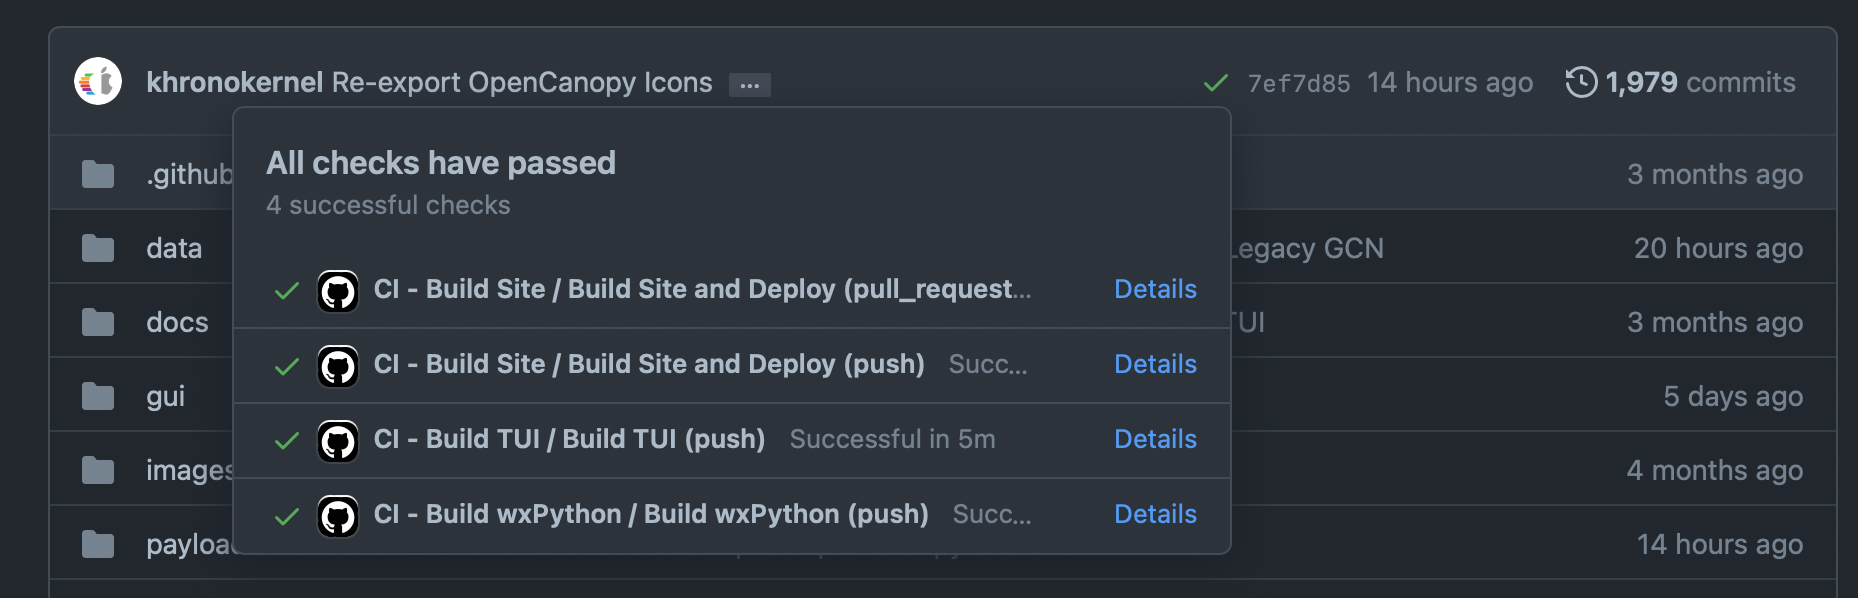Click the khronokernel user avatar

98,82
